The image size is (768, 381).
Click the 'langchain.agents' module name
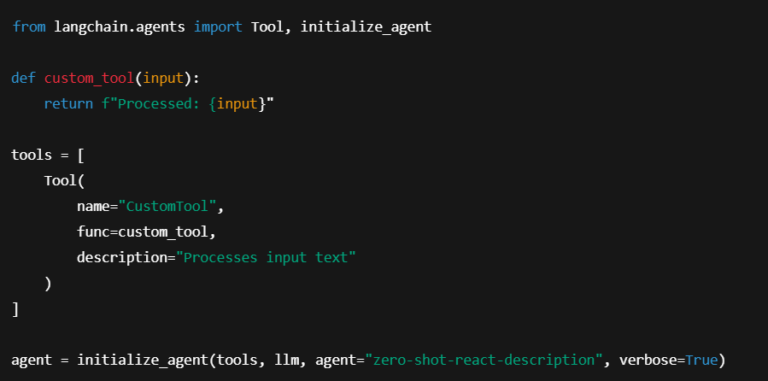coord(120,26)
